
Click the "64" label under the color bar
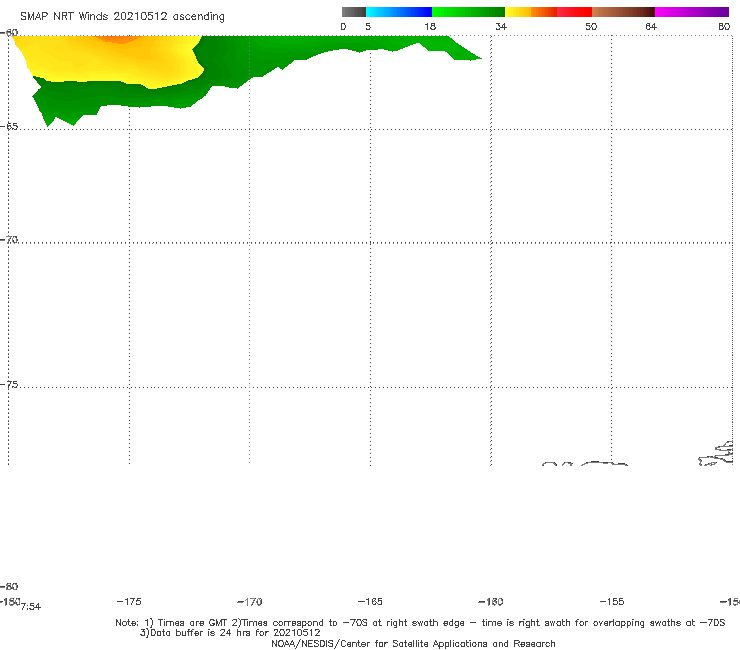pyautogui.click(x=651, y=26)
